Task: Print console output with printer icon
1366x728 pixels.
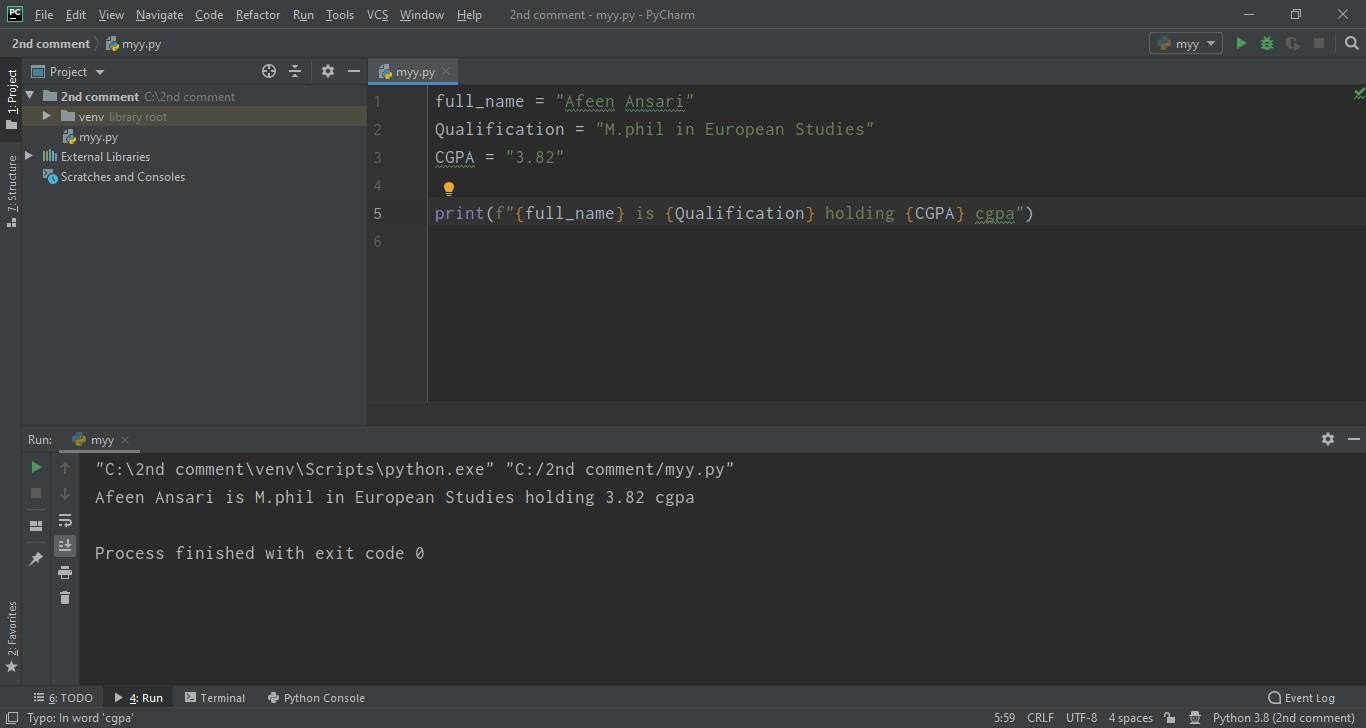Action: click(x=65, y=571)
